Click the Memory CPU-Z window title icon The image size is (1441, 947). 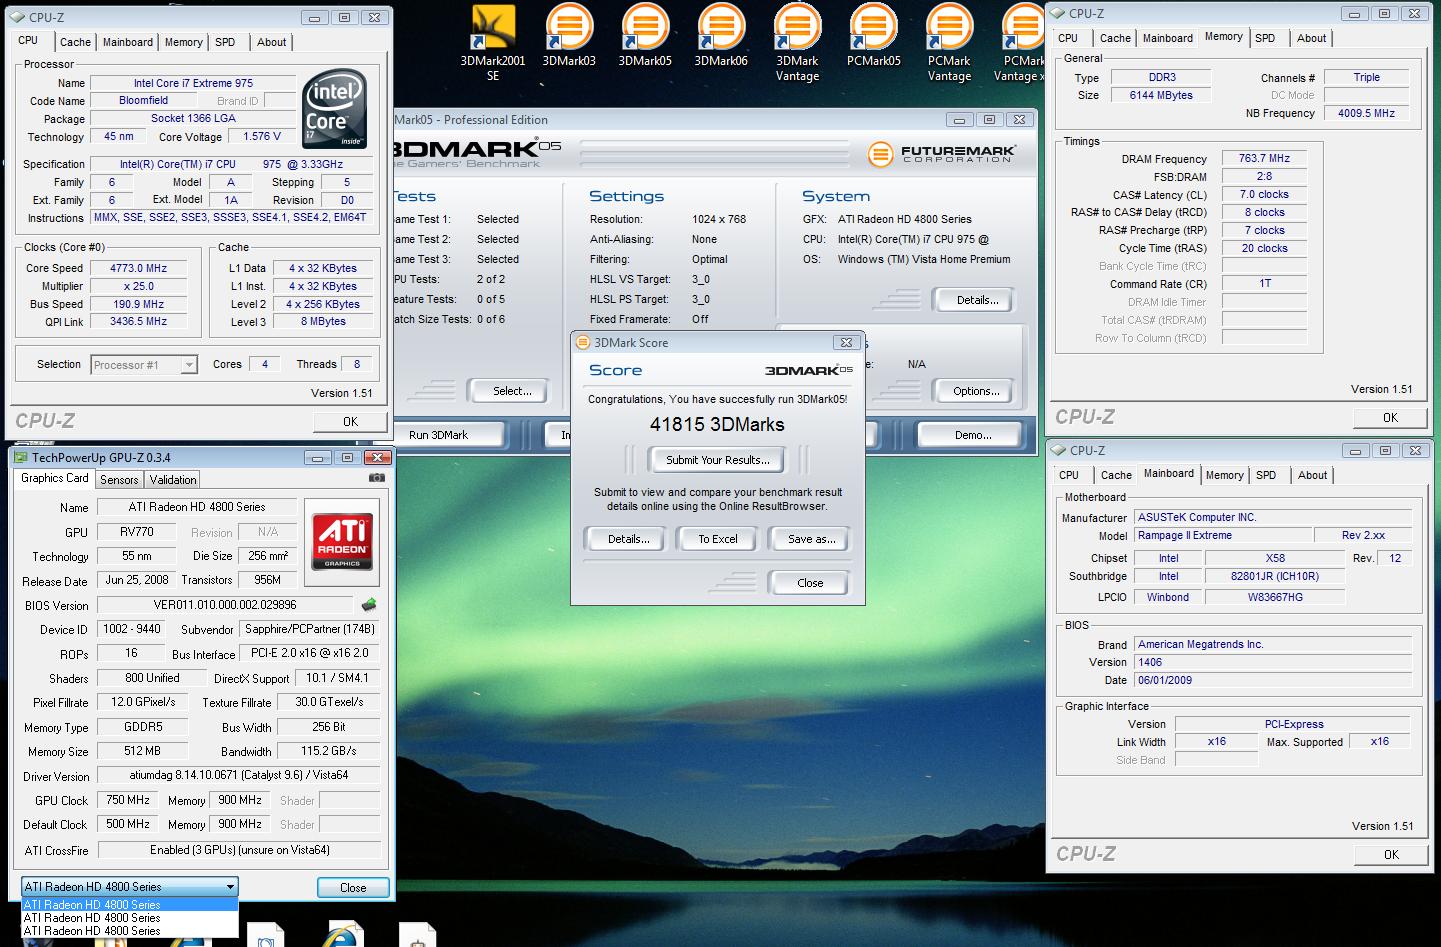pyautogui.click(x=1058, y=14)
